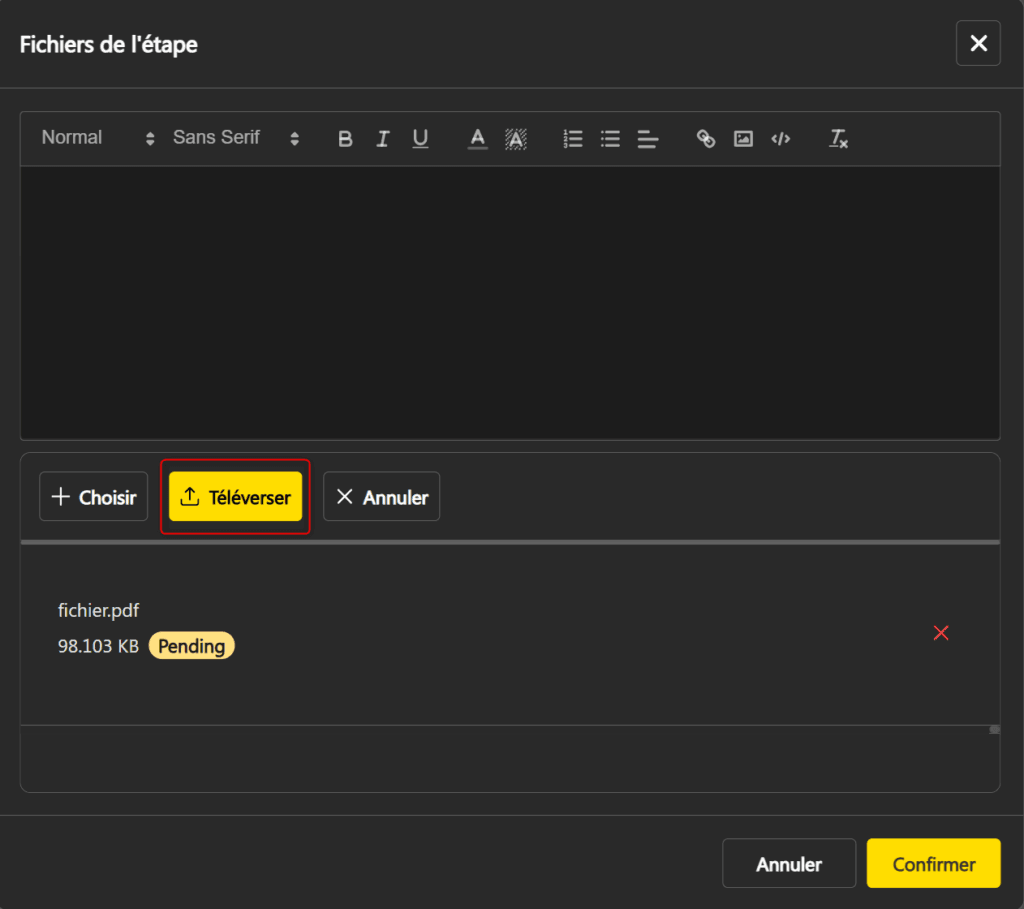This screenshot has height=909, width=1024.
Task: Insert an image into the editor
Action: (743, 139)
